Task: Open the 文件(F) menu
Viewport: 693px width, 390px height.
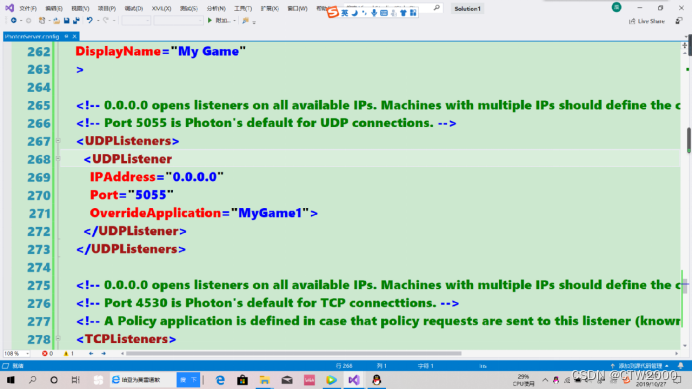Action: [28, 8]
